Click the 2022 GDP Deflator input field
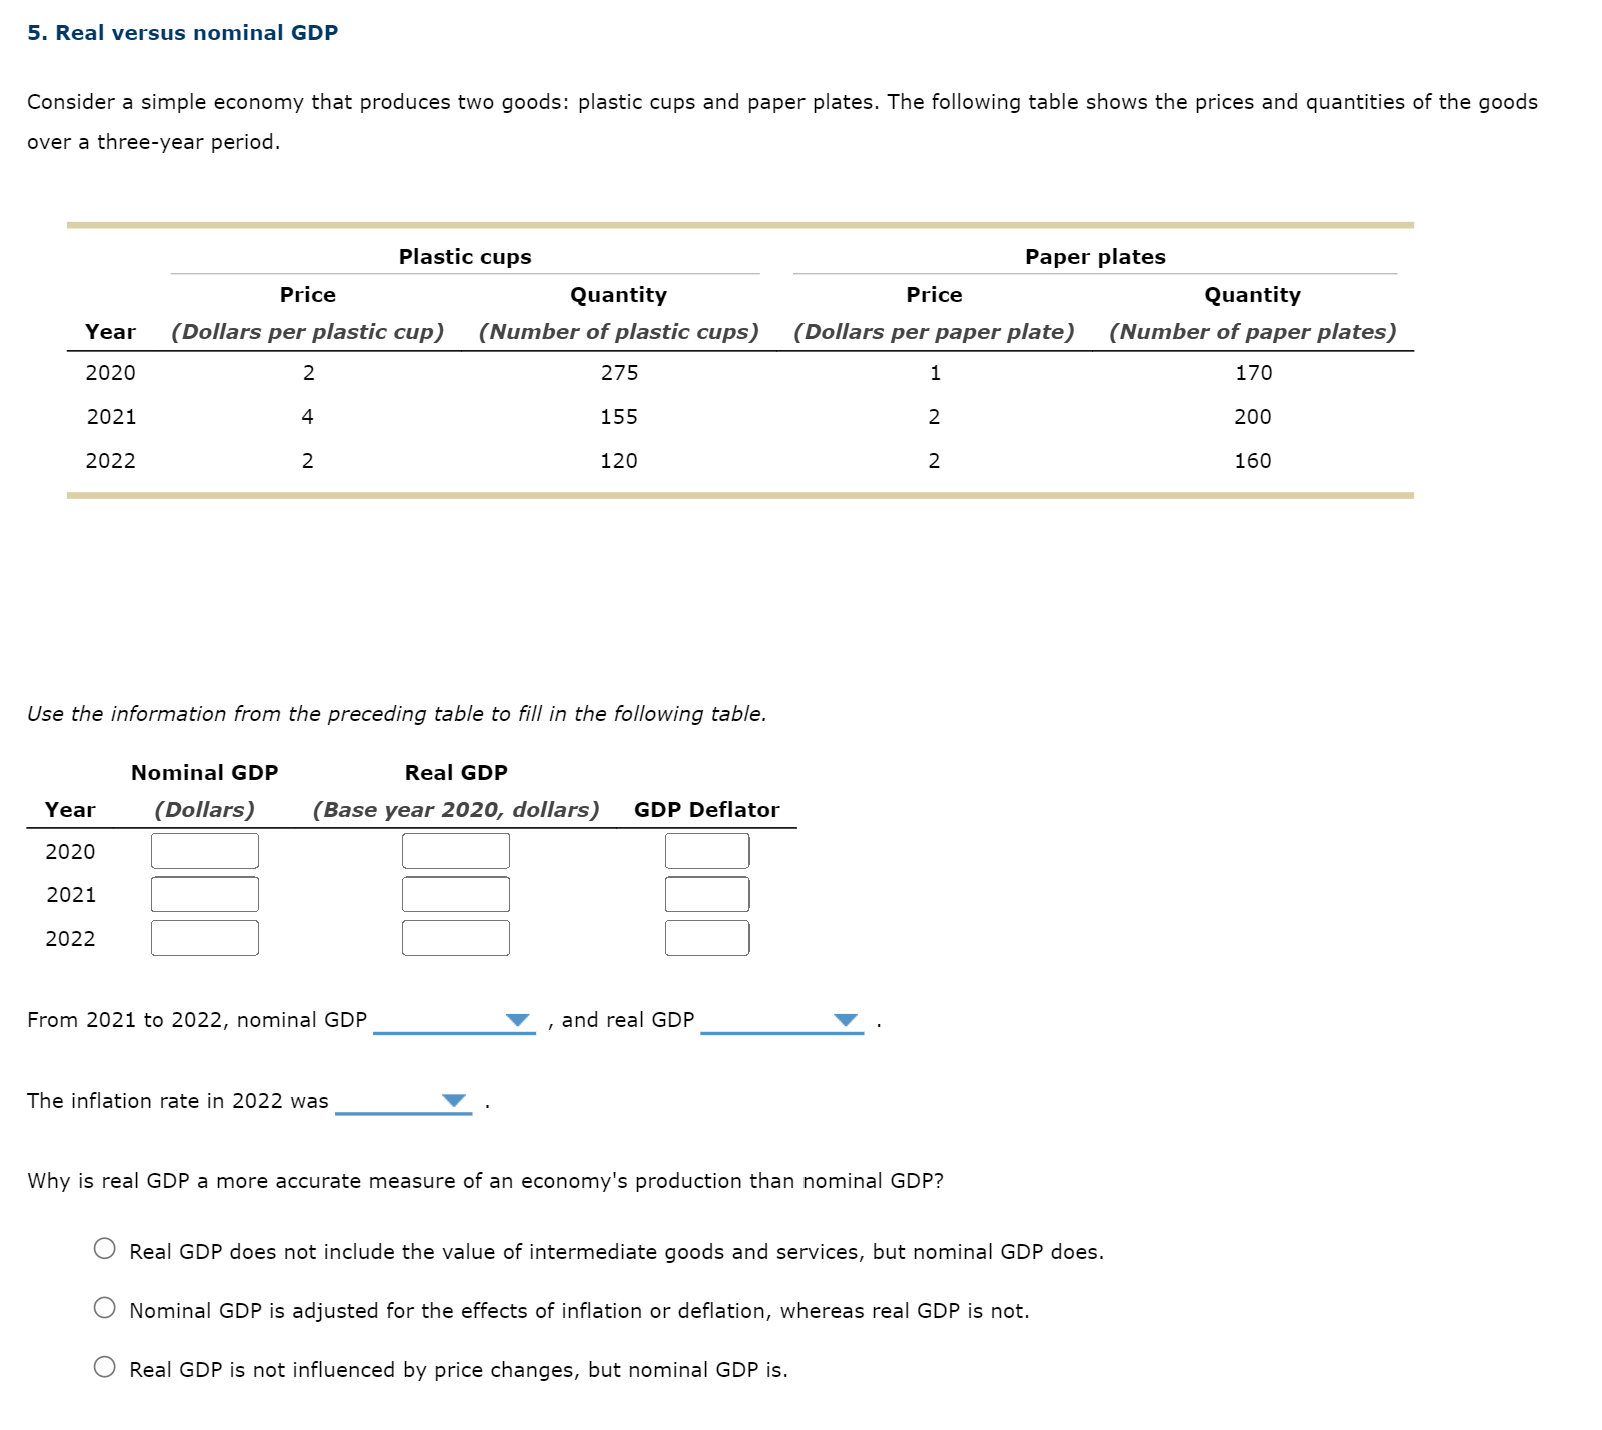The image size is (1602, 1430). tap(706, 937)
